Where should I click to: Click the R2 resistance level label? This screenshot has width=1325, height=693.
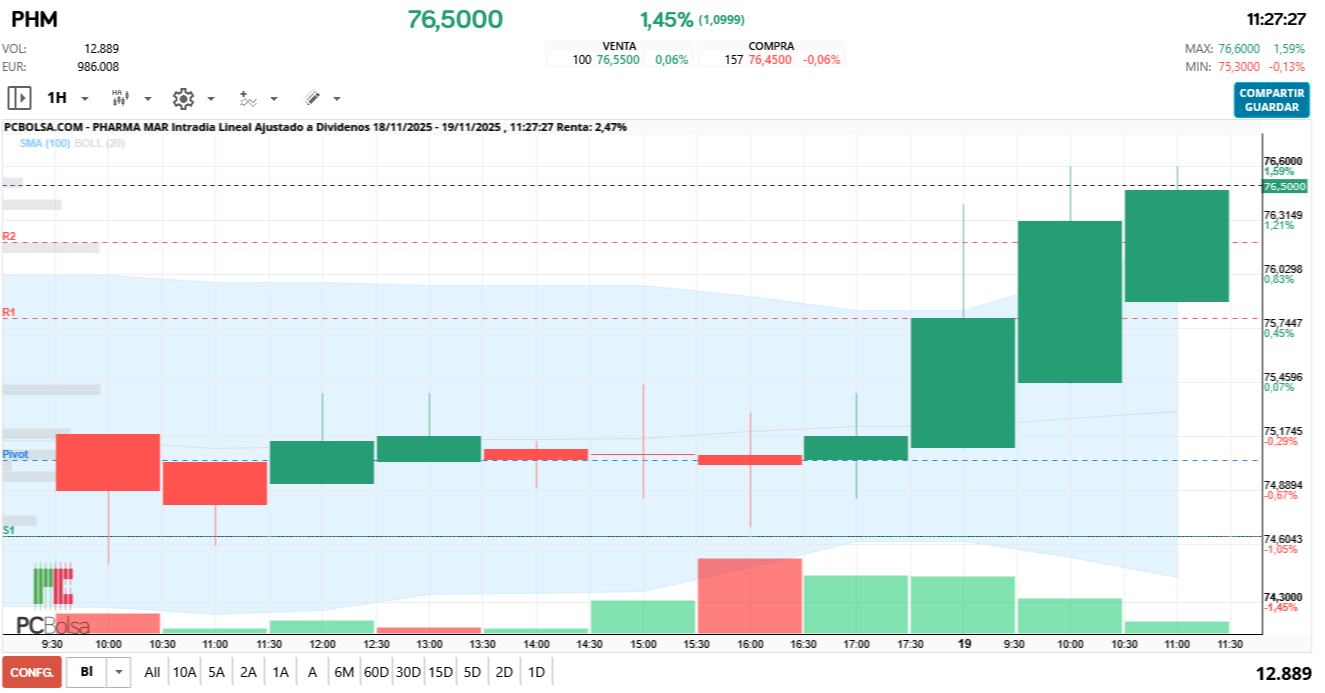(x=9, y=236)
